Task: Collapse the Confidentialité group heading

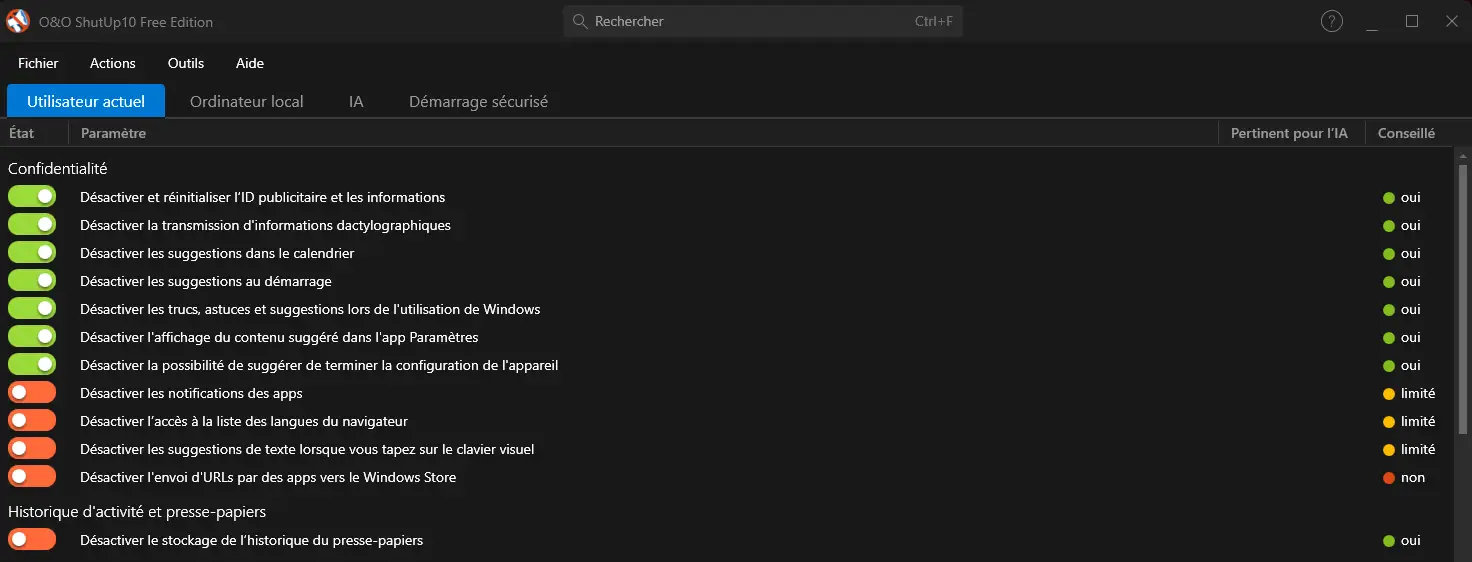Action: point(58,168)
